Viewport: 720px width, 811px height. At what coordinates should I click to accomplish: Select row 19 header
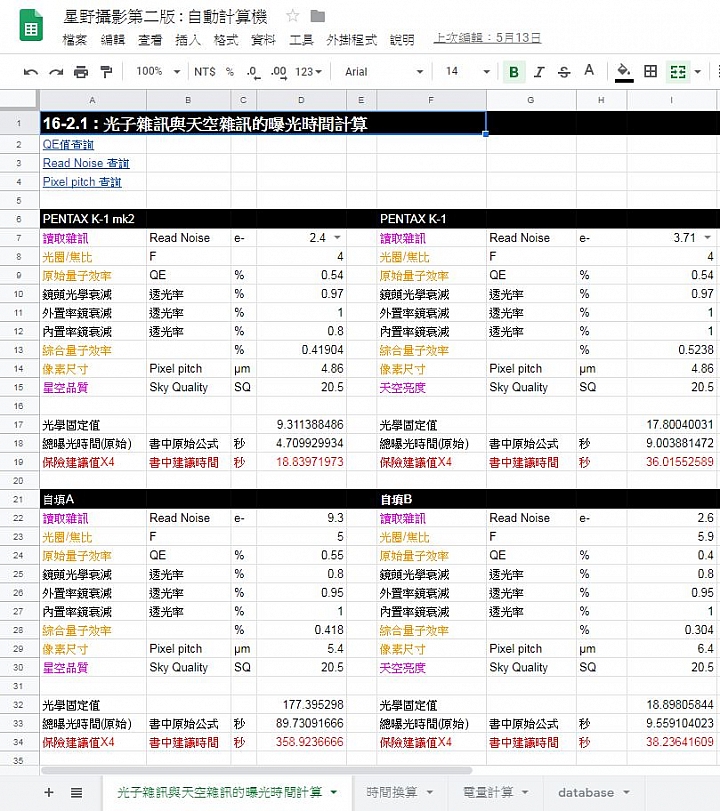click(x=19, y=462)
